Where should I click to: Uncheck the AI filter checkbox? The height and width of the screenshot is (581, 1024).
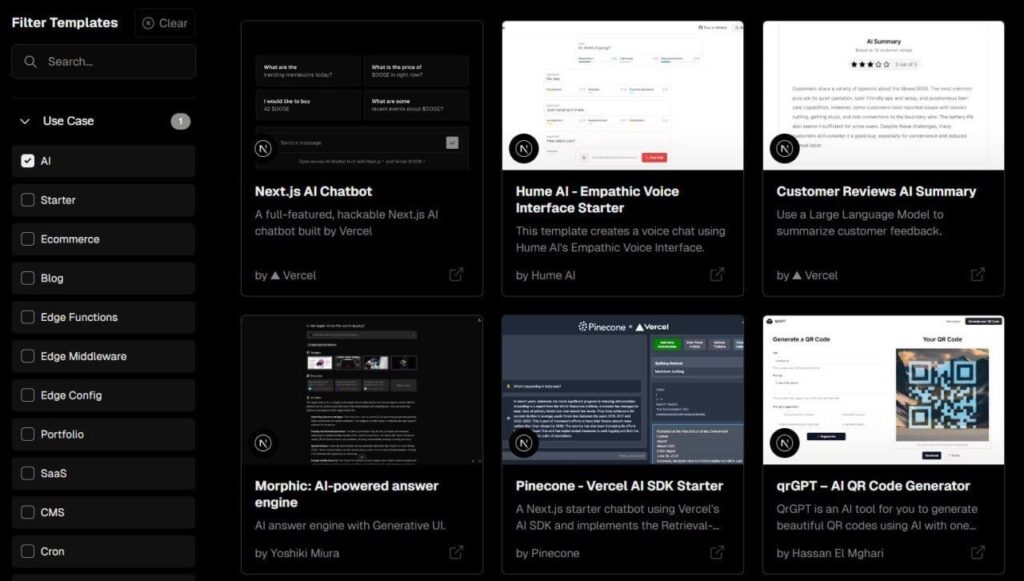click(x=27, y=161)
